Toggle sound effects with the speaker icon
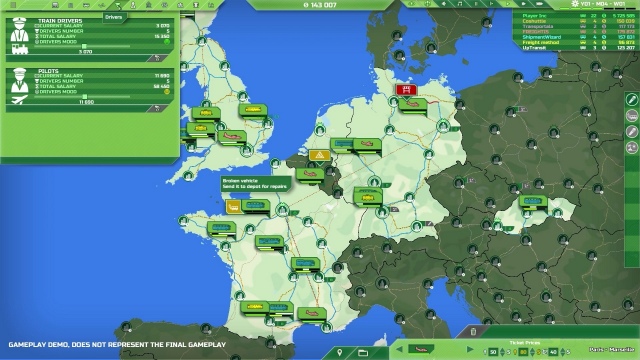This screenshot has height=360, width=640. point(444,4)
